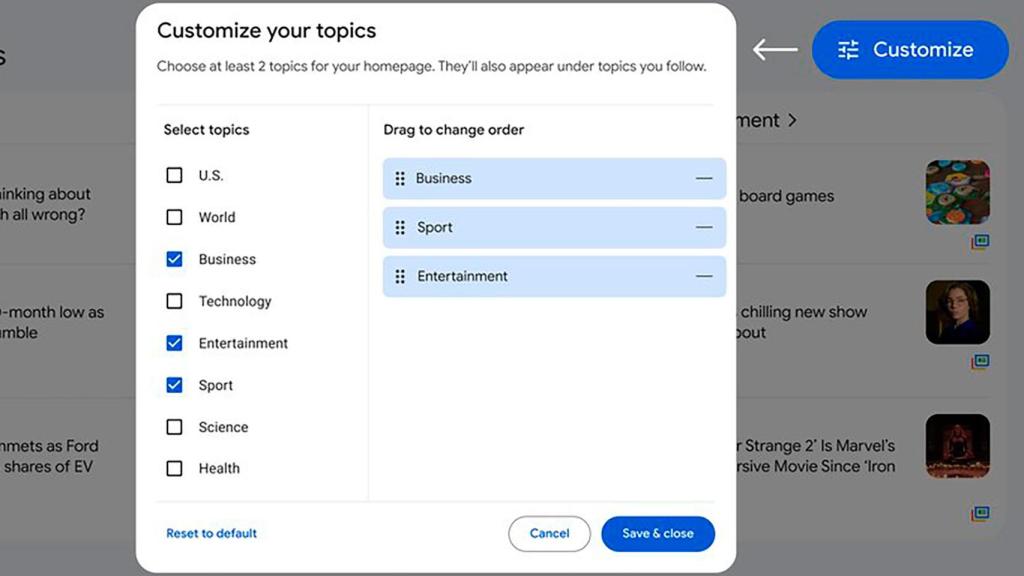The width and height of the screenshot is (1024, 576).
Task: Click the Save & close button
Action: point(658,533)
